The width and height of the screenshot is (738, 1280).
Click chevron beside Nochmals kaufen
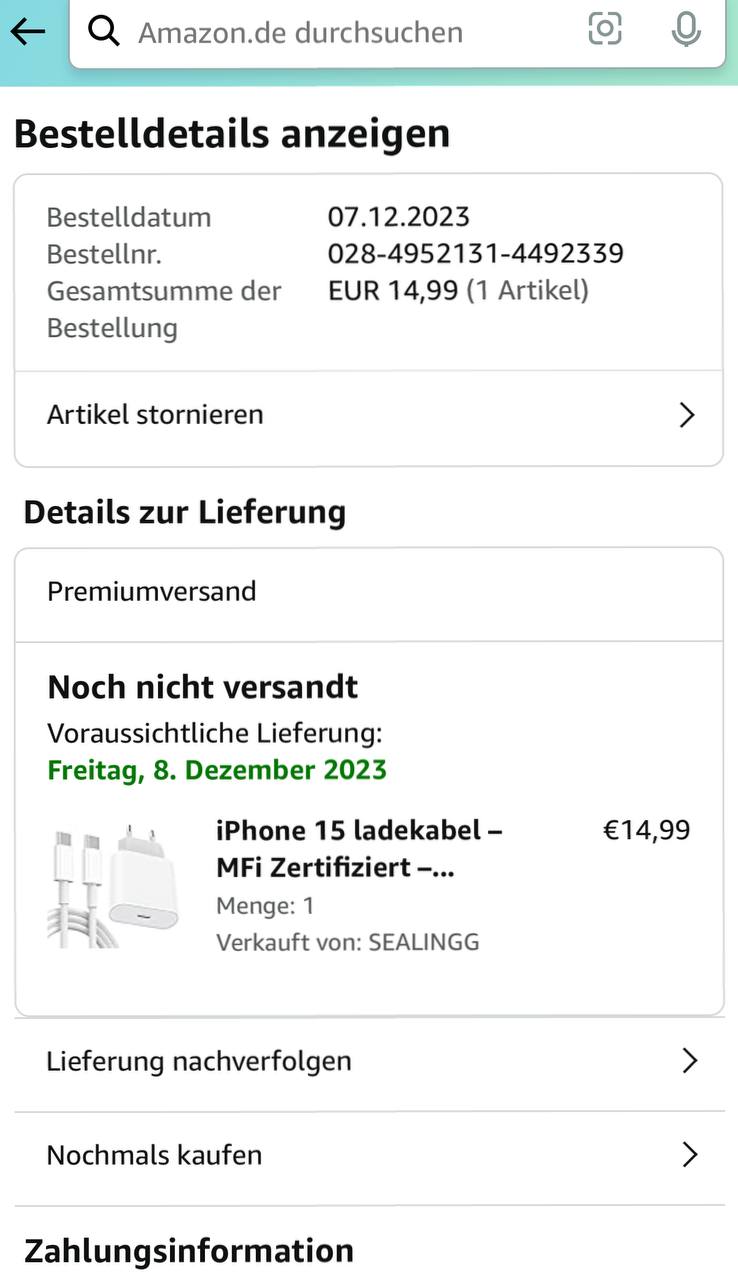(x=688, y=1156)
